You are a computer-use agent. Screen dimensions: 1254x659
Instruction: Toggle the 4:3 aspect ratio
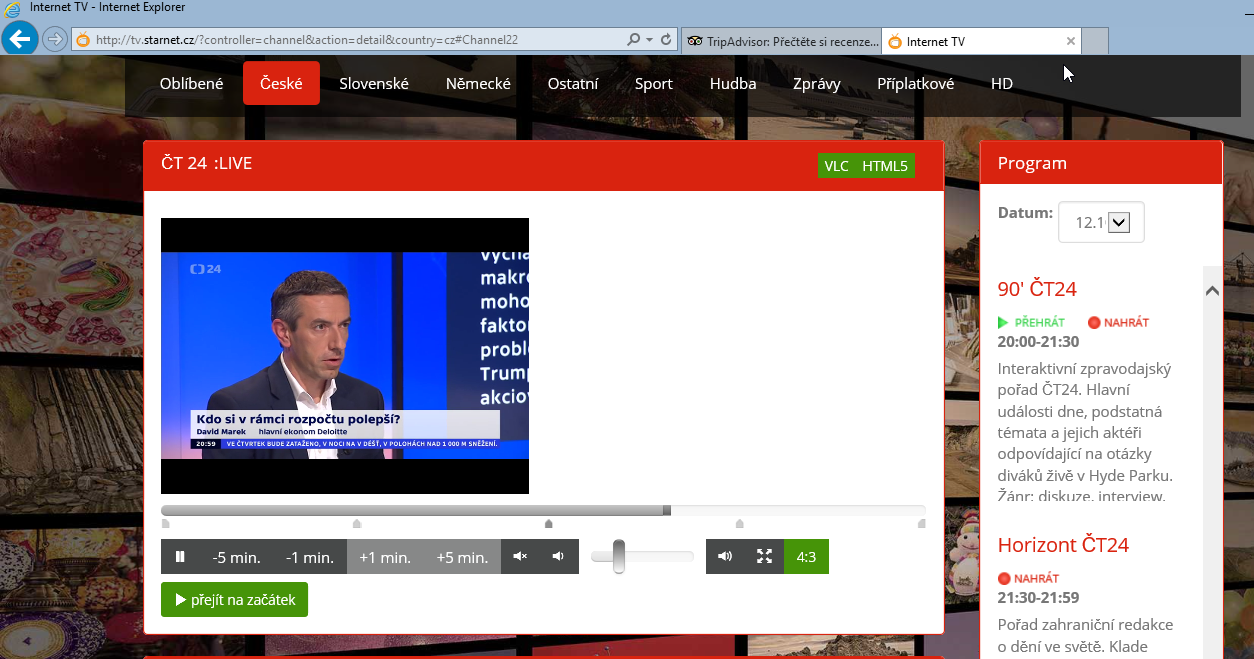806,557
